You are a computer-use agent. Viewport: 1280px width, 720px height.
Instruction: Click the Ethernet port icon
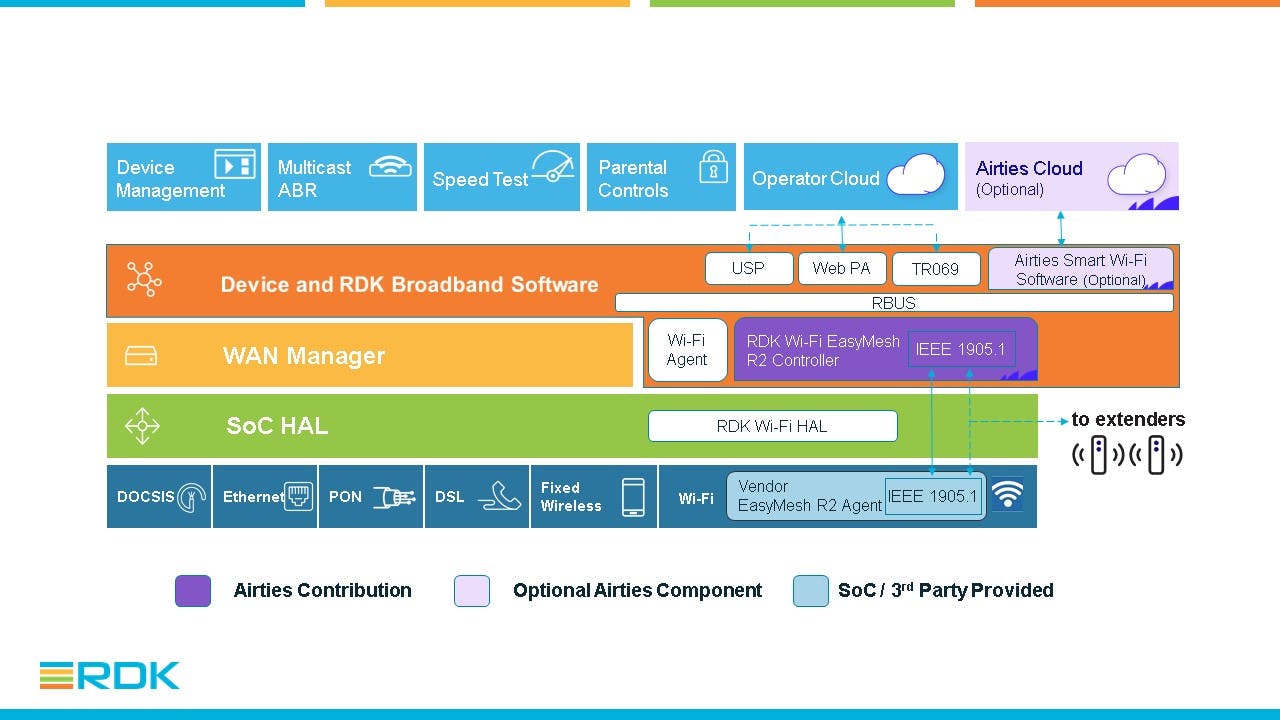click(x=298, y=497)
